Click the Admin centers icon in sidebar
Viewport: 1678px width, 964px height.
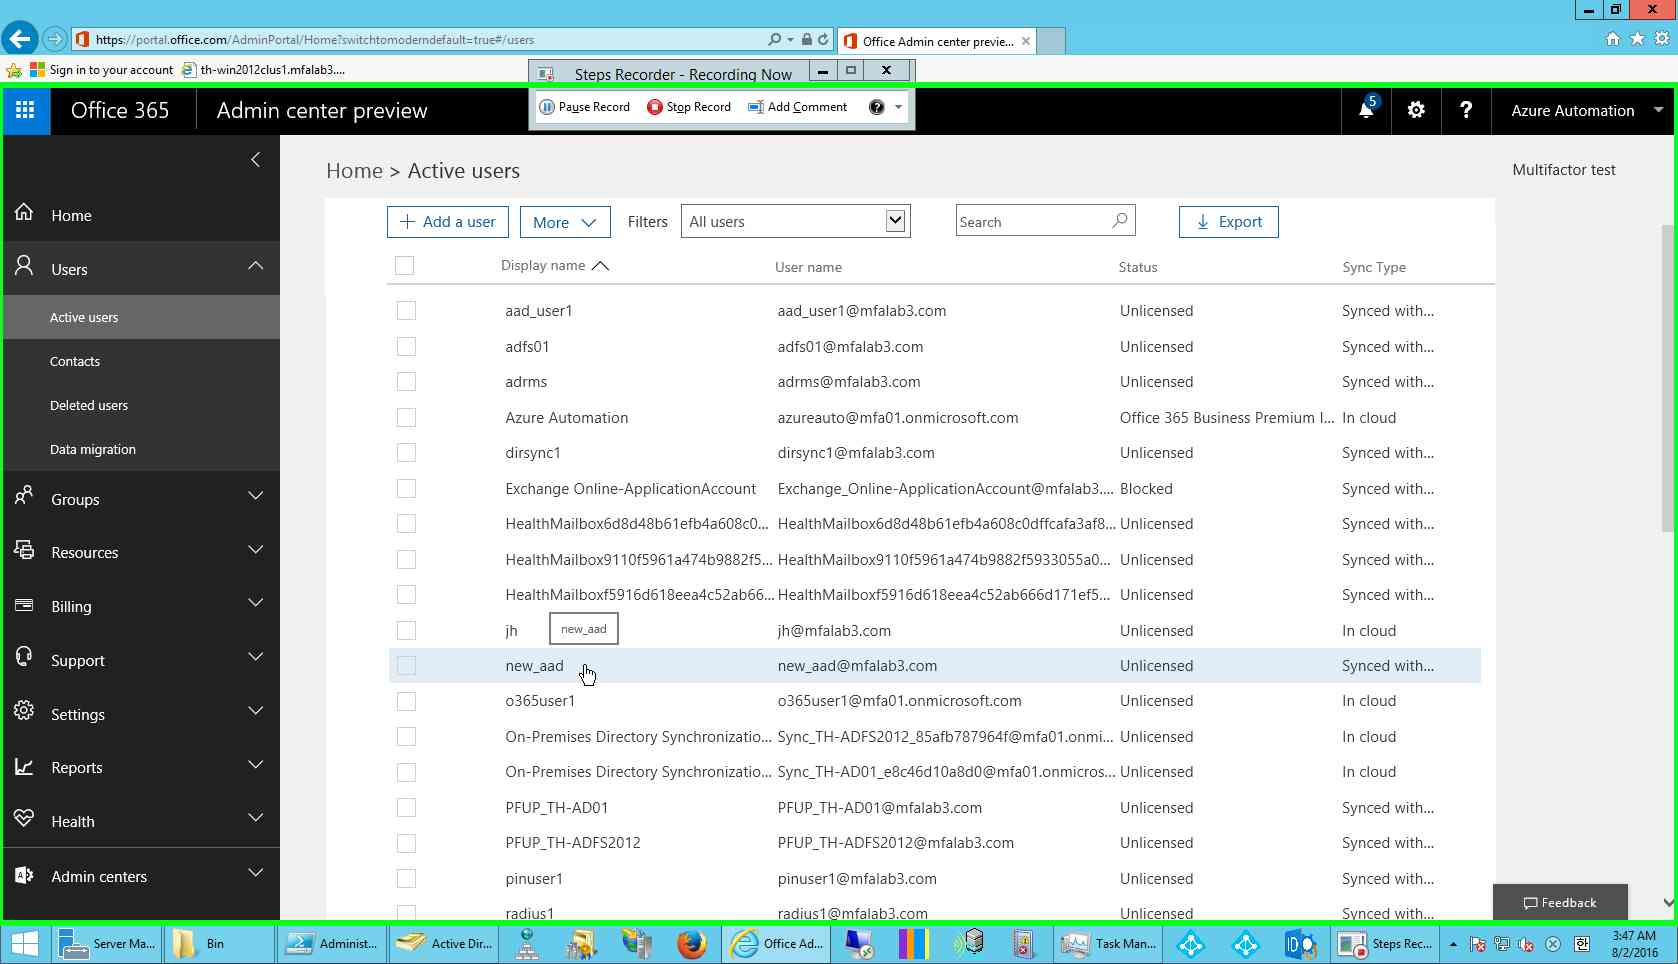pos(24,875)
